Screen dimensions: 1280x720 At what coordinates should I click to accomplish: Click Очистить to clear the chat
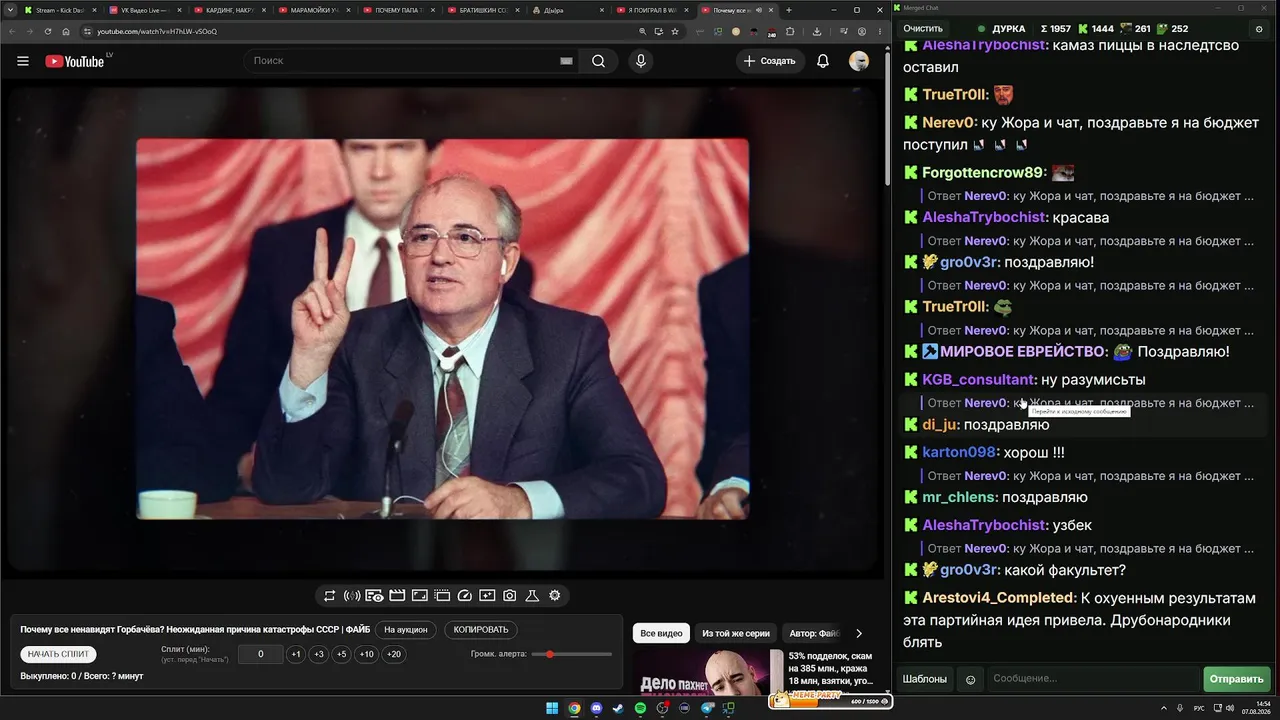923,29
